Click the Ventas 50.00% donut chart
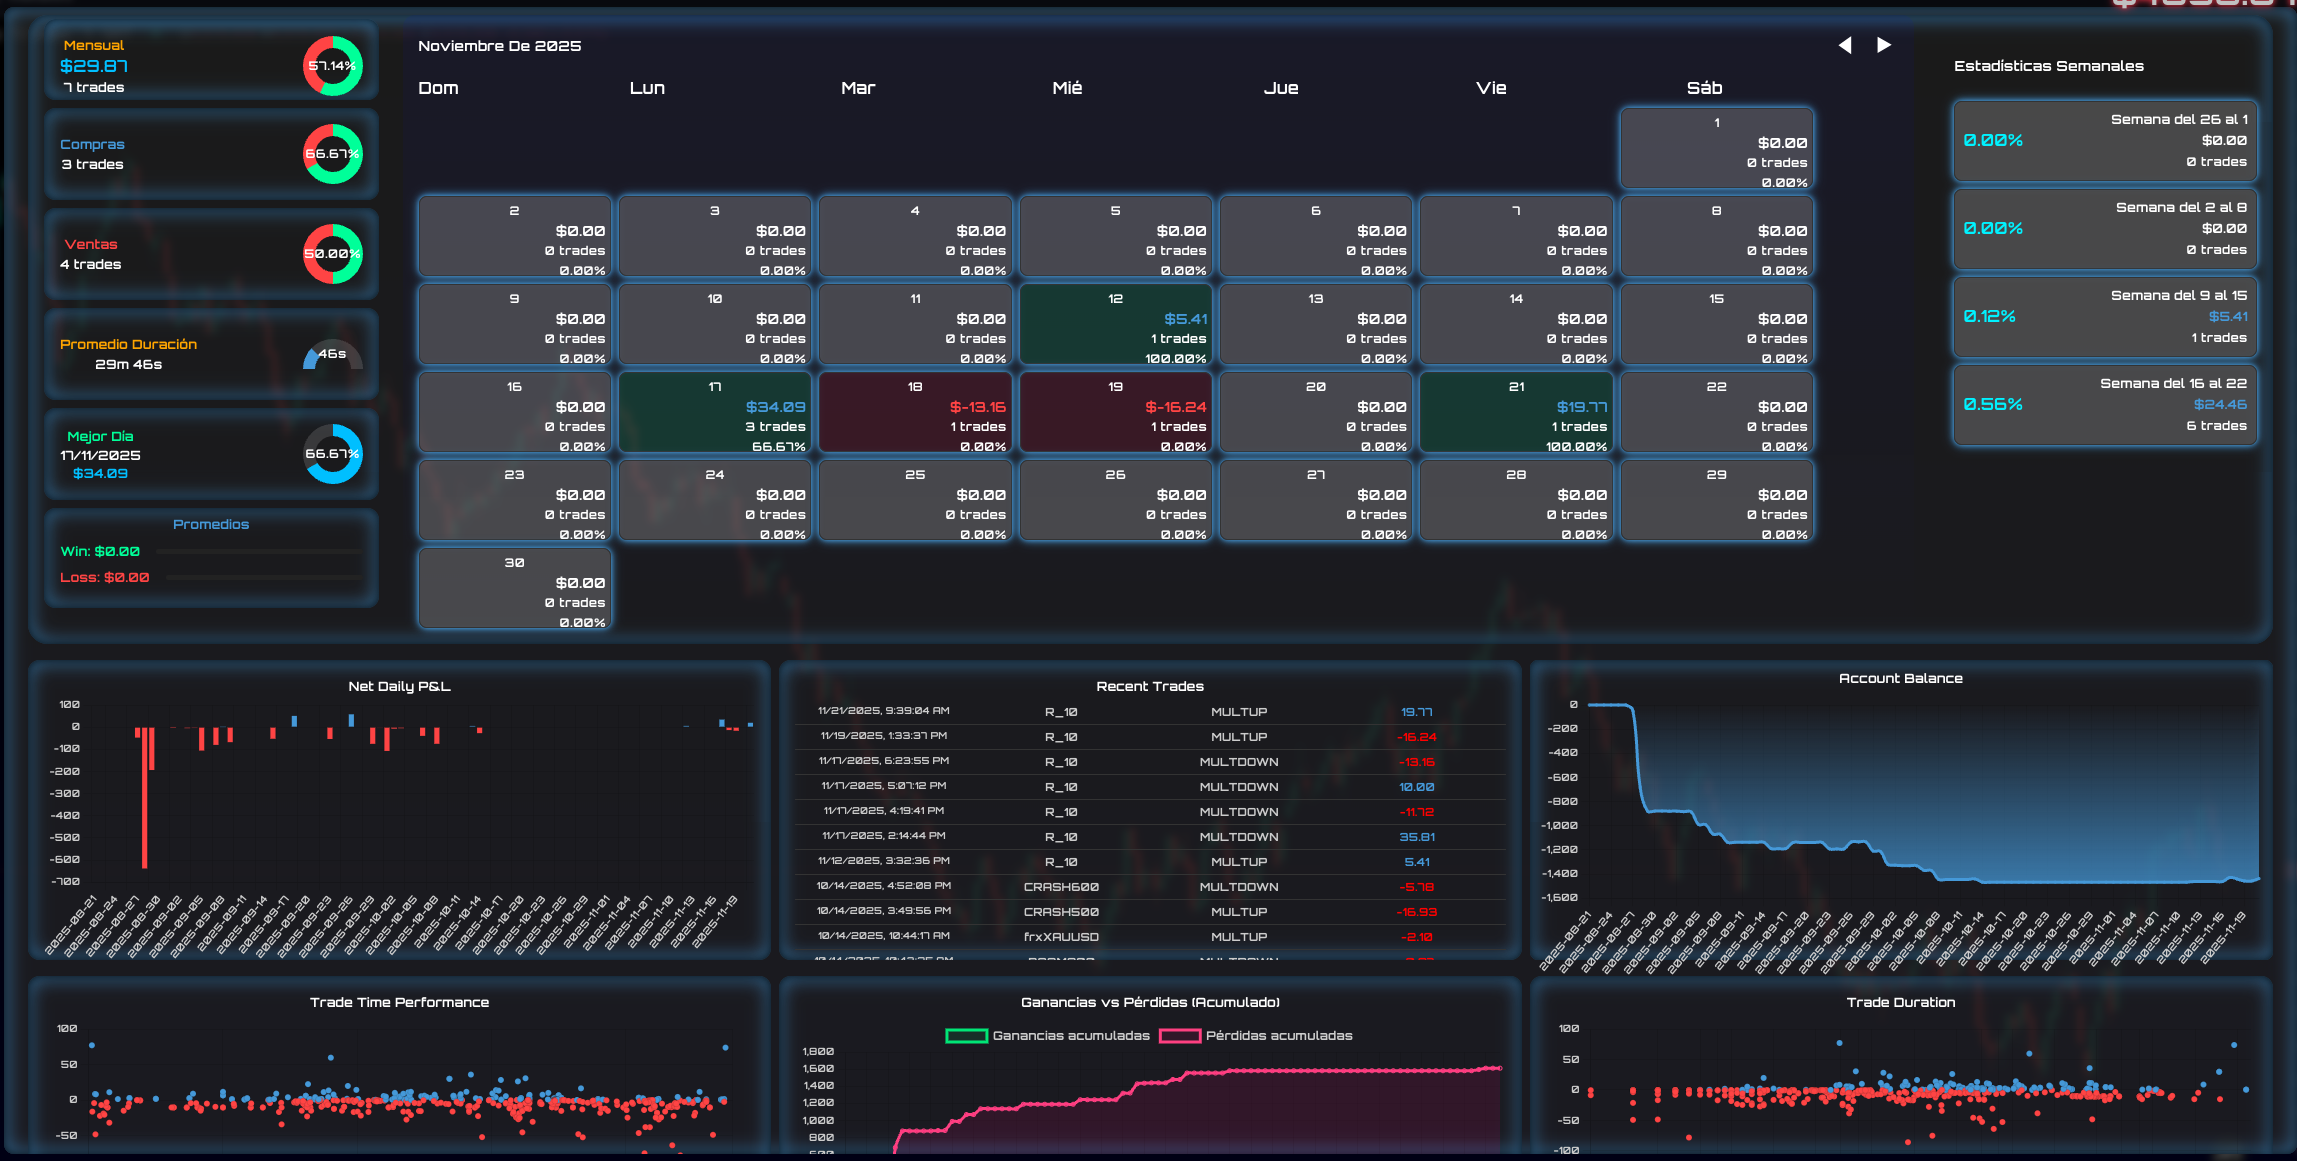Viewport: 2297px width, 1161px height. click(x=333, y=254)
